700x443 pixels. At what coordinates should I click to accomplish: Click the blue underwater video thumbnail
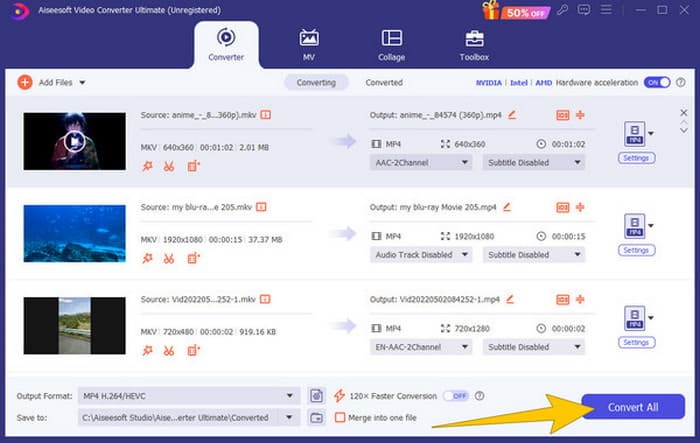[74, 233]
